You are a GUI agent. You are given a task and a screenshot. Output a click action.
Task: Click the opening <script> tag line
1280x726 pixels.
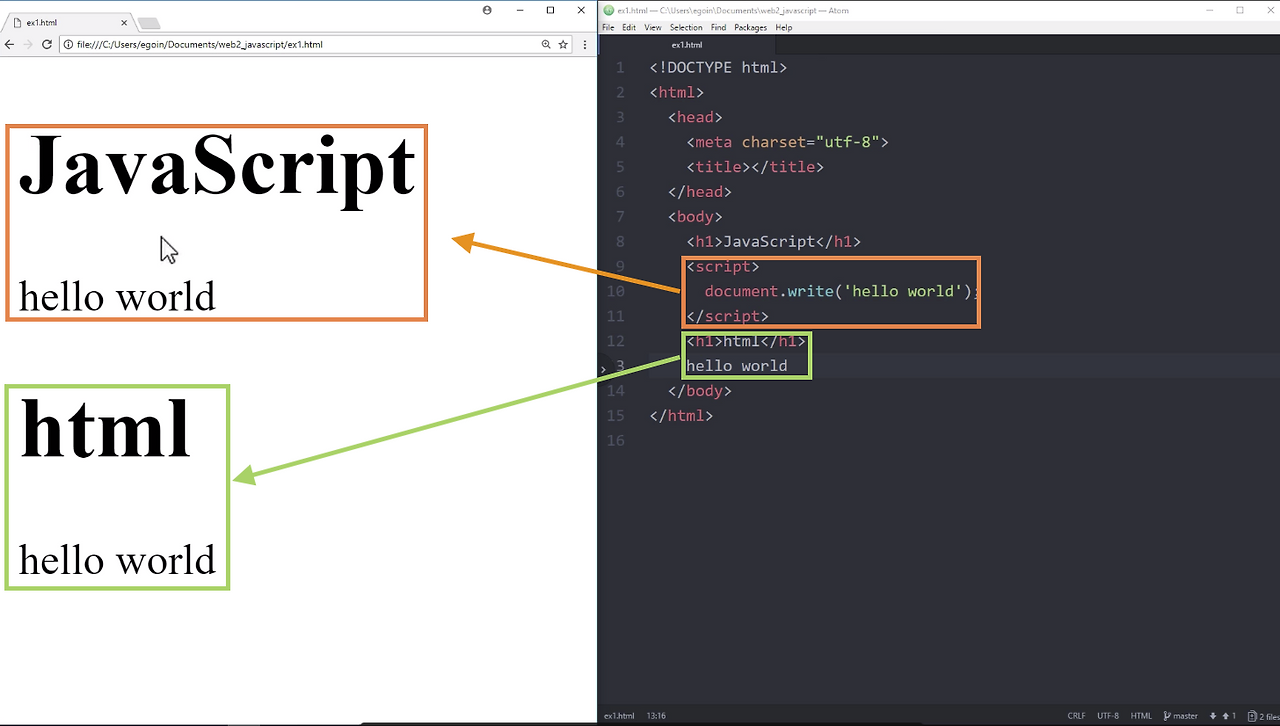pyautogui.click(x=722, y=267)
